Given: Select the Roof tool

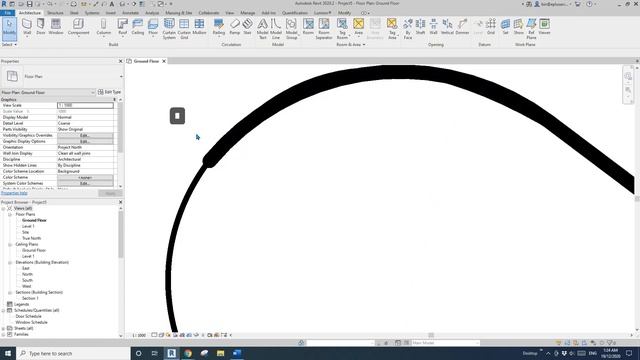Looking at the screenshot, I should (x=122, y=27).
